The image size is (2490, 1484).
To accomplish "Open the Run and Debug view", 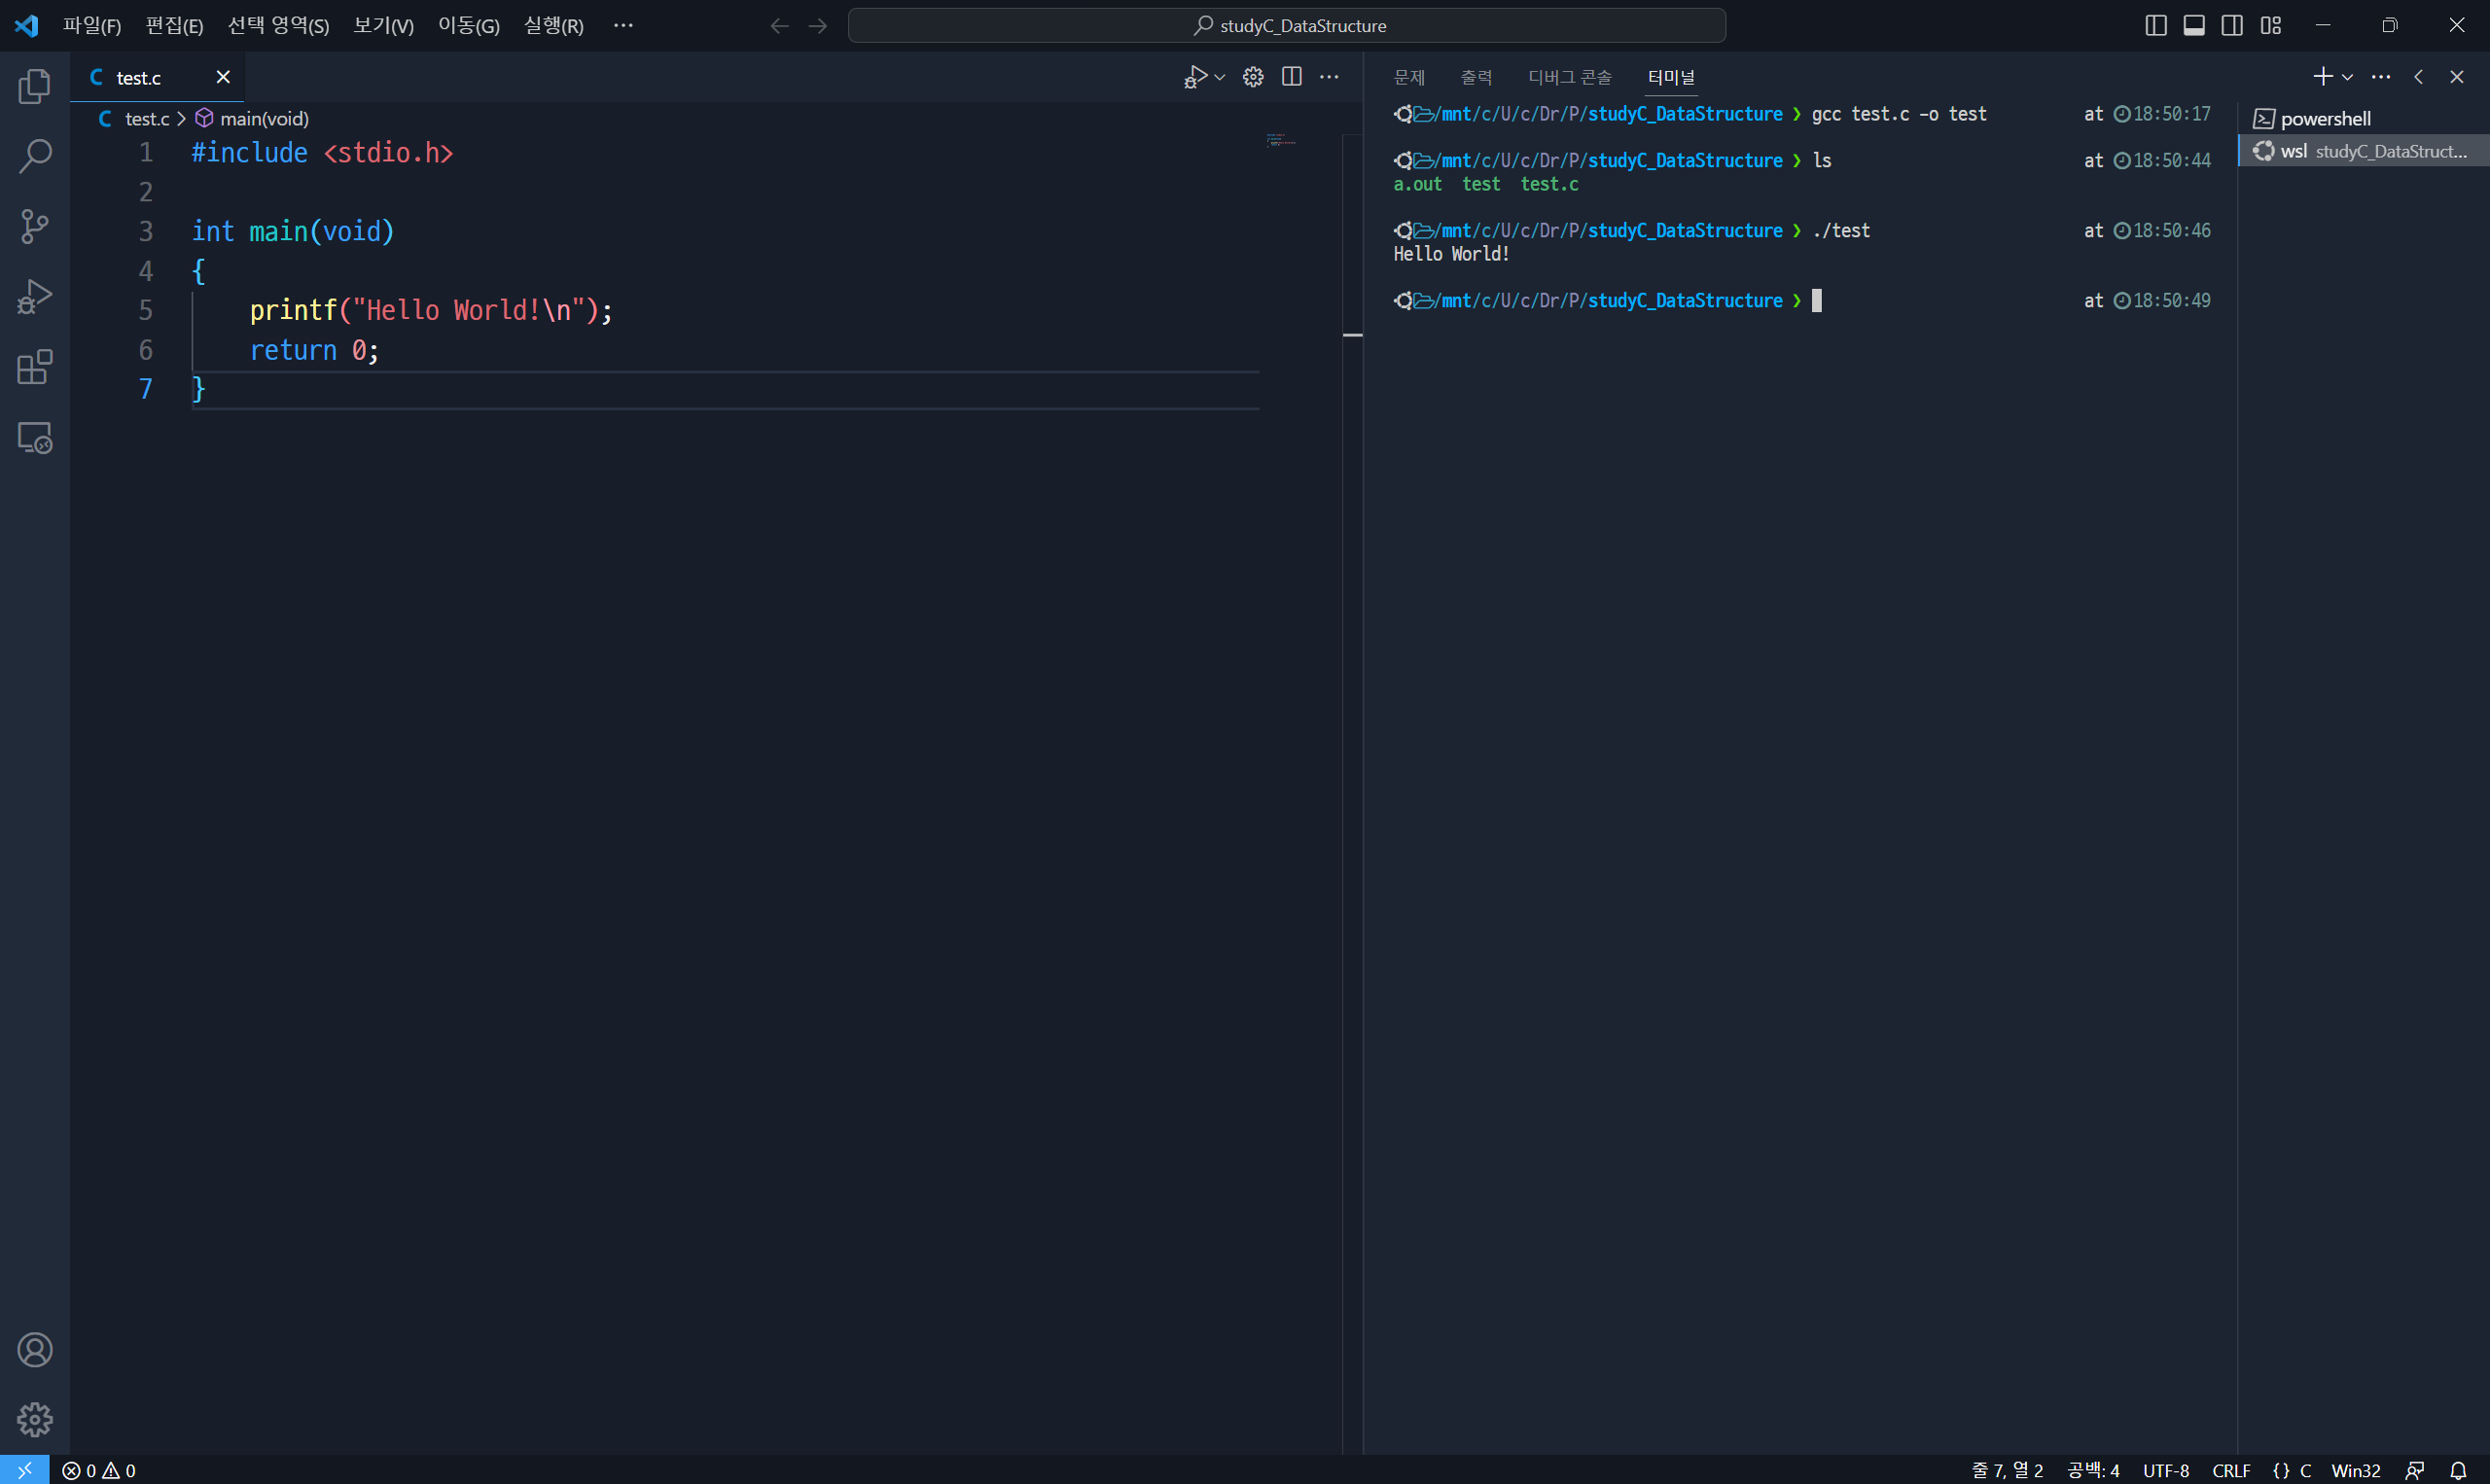I will 35,297.
